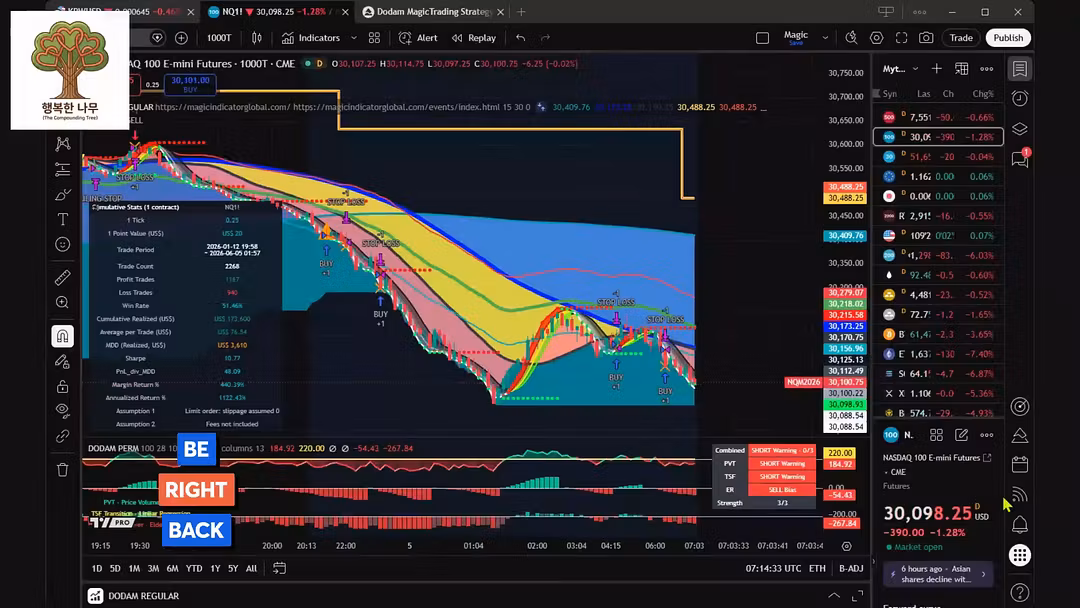Toggle magnet mode for drawings
This screenshot has width=1080, height=608.
pos(63,336)
